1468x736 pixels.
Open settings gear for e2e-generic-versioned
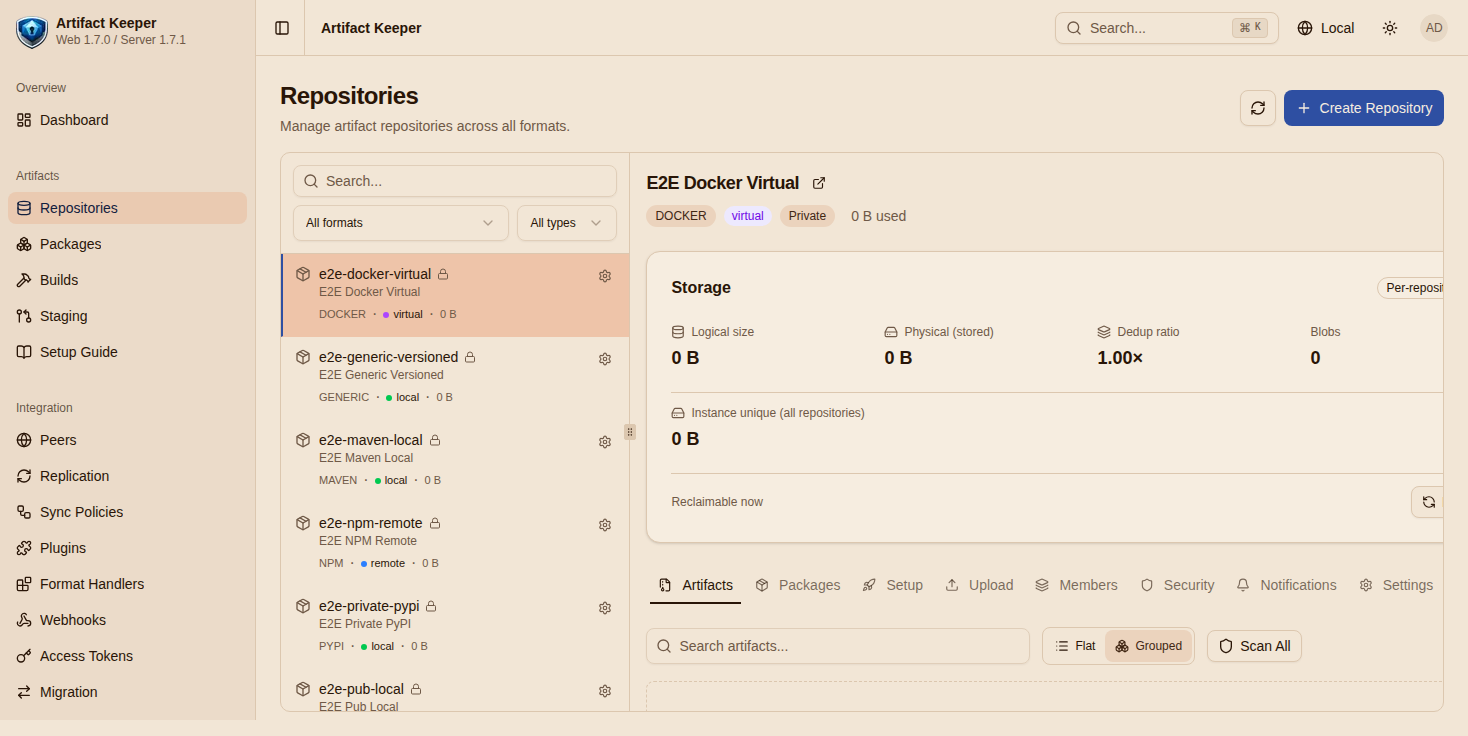pyautogui.click(x=605, y=359)
